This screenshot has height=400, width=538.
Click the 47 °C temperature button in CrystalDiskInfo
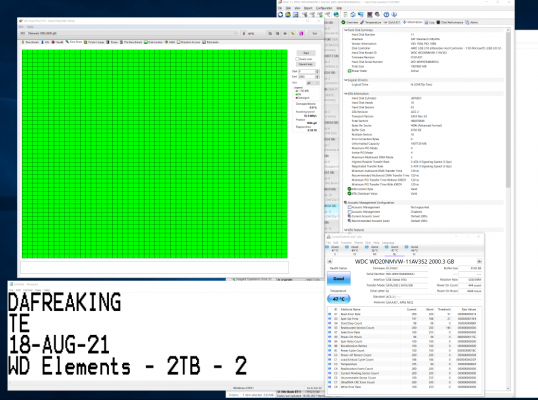coord(339,299)
